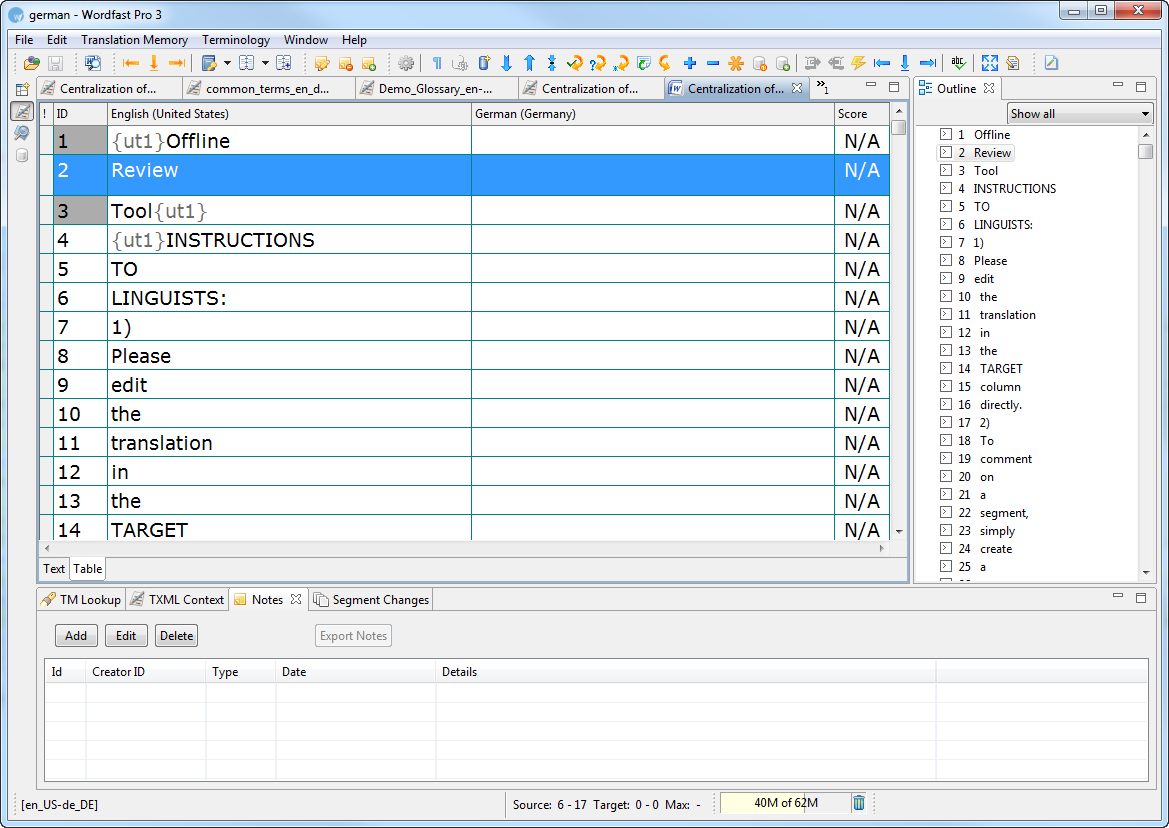Click the orange down arrow toolbar icon
The height and width of the screenshot is (828, 1169).
pos(154,63)
